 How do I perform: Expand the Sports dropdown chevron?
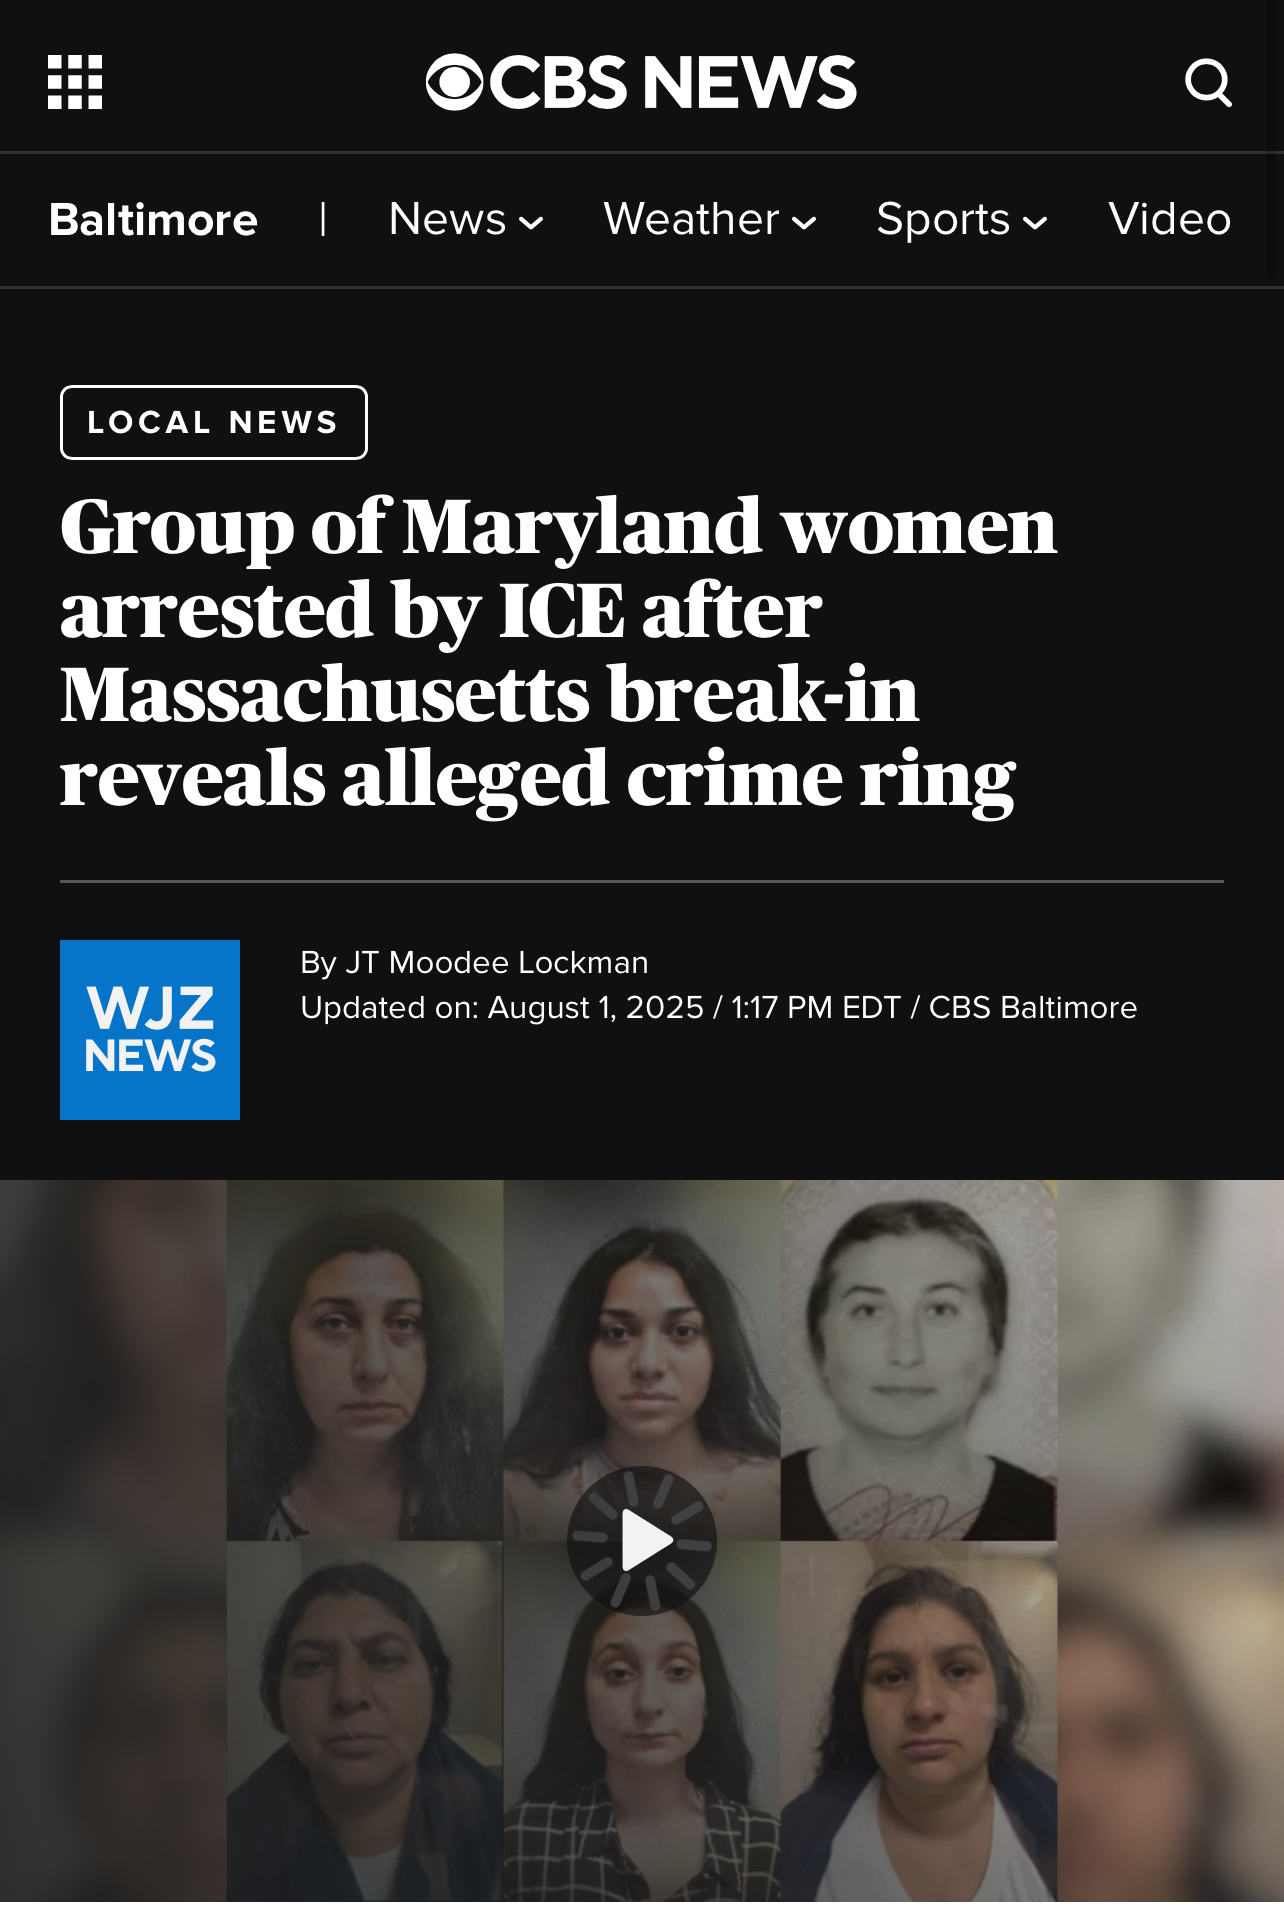pos(1035,222)
